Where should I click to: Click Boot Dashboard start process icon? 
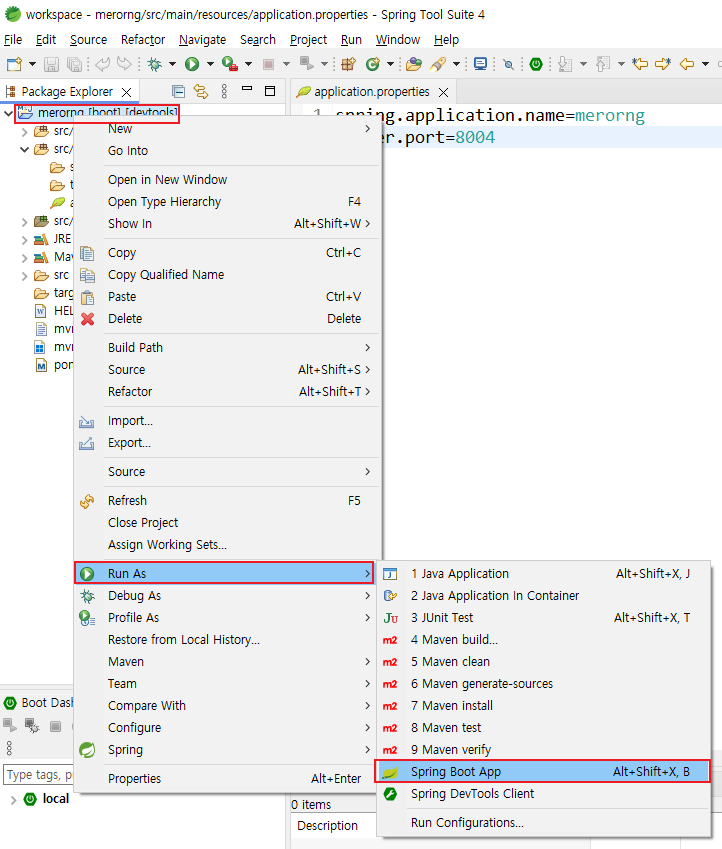10,725
